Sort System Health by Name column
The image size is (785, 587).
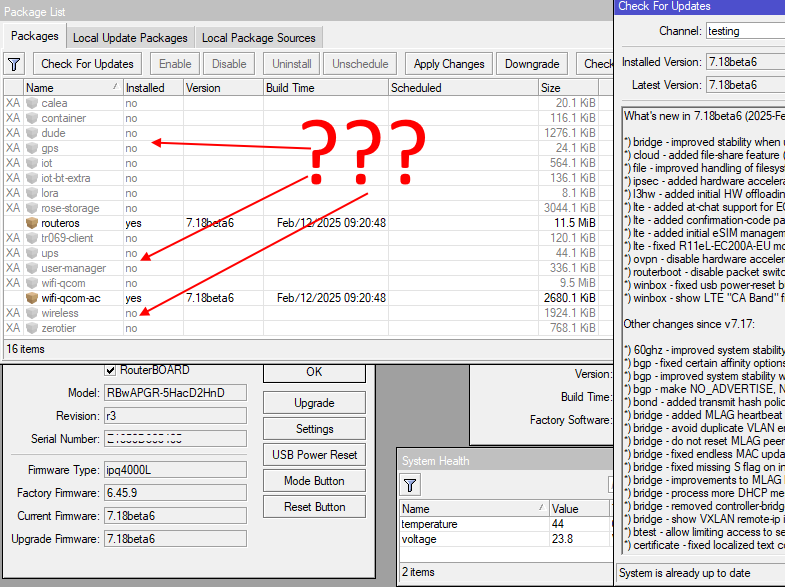pyautogui.click(x=474, y=509)
